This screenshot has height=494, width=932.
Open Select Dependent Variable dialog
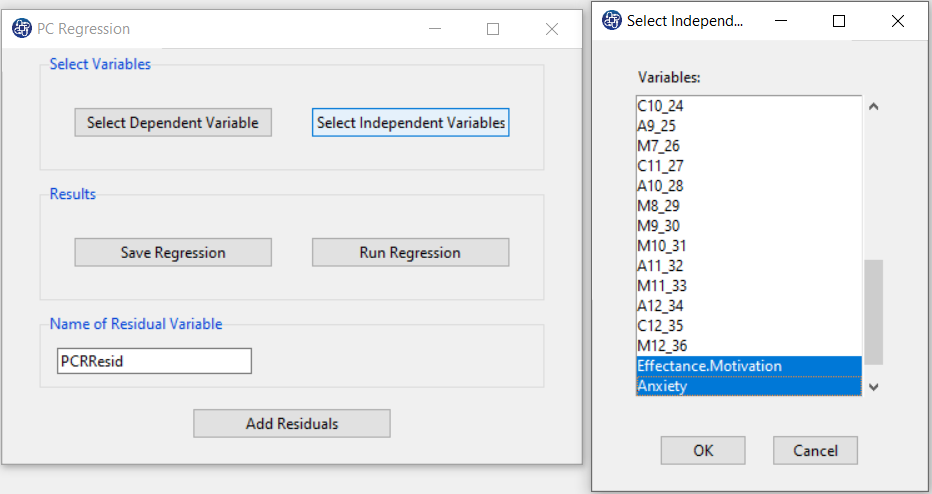click(x=173, y=122)
